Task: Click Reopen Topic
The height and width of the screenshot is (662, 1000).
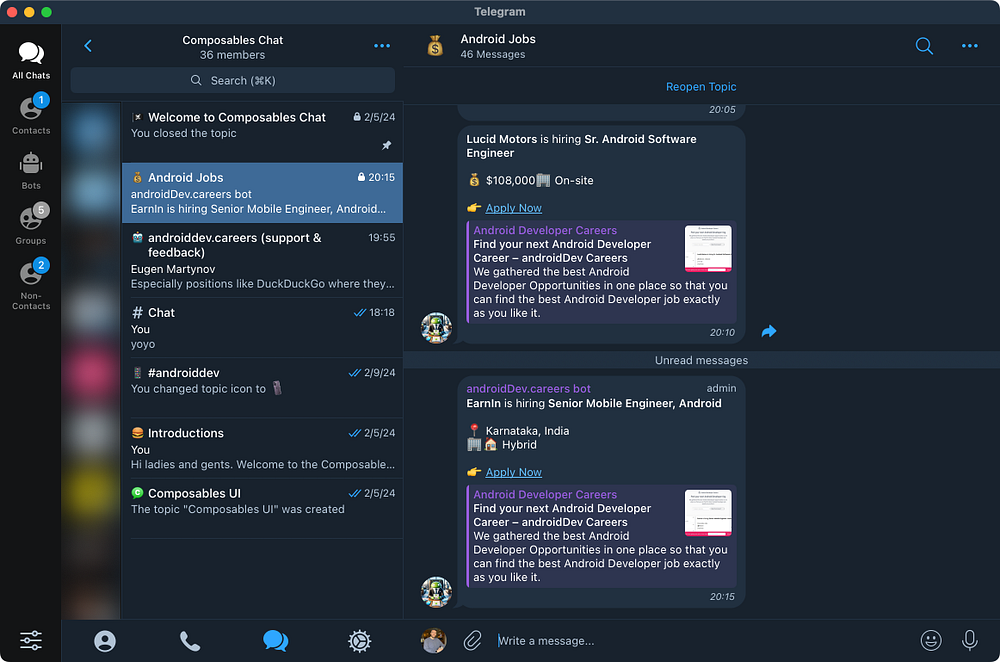Action: 701,87
